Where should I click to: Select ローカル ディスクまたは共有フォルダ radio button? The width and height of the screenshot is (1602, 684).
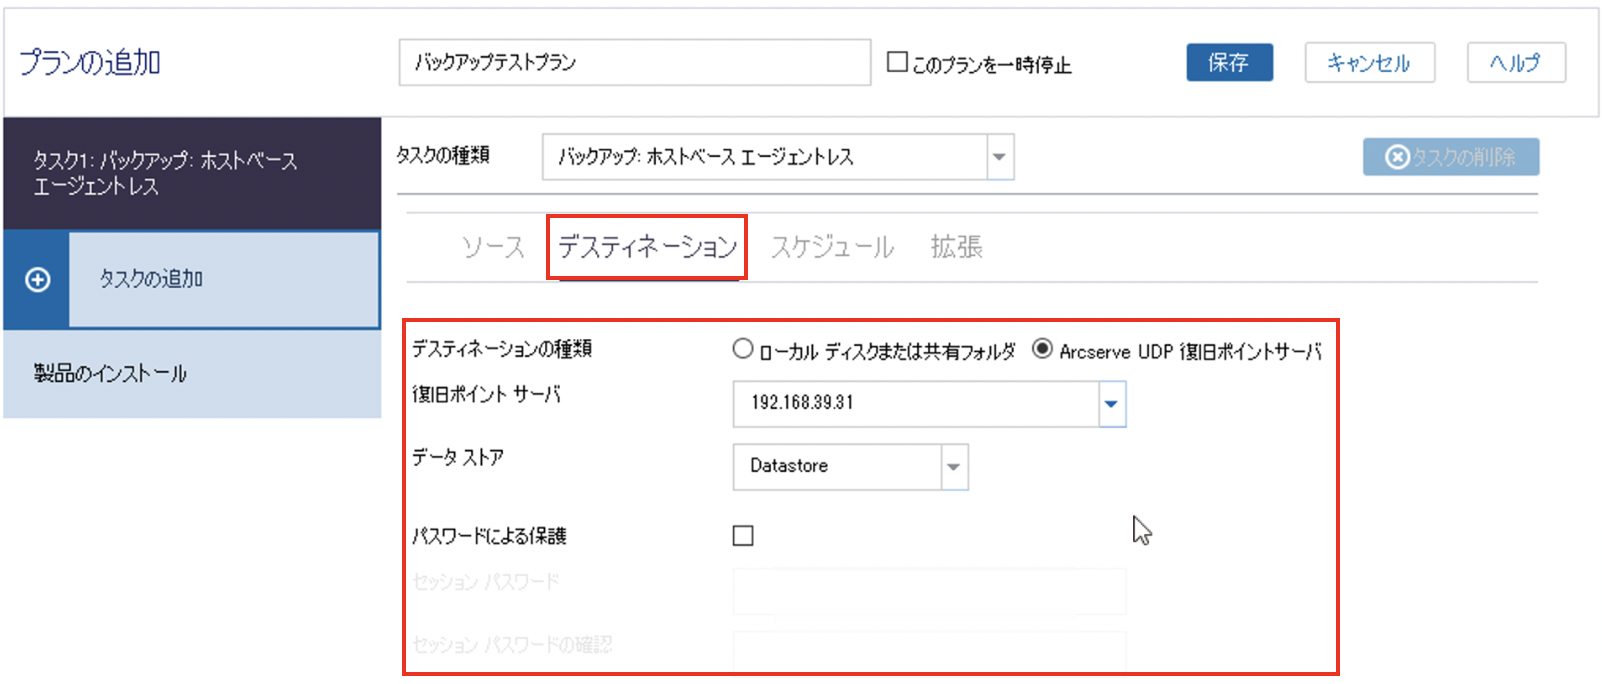742,349
